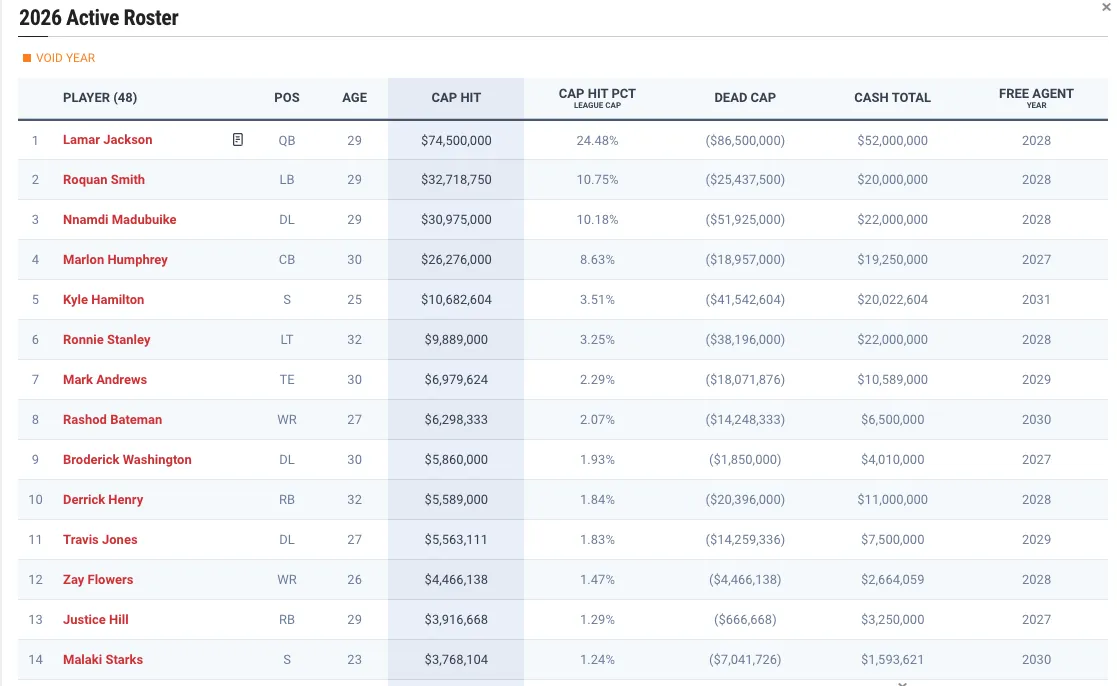Image resolution: width=1117 pixels, height=686 pixels.
Task: Go to the Malaki Starks player page
Action: tap(103, 660)
